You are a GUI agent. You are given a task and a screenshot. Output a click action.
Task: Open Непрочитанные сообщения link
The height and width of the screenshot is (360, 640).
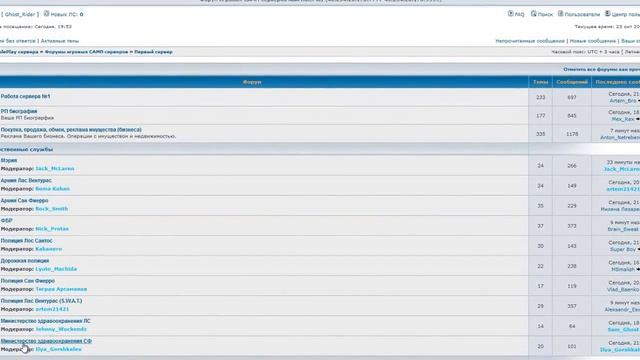point(530,41)
